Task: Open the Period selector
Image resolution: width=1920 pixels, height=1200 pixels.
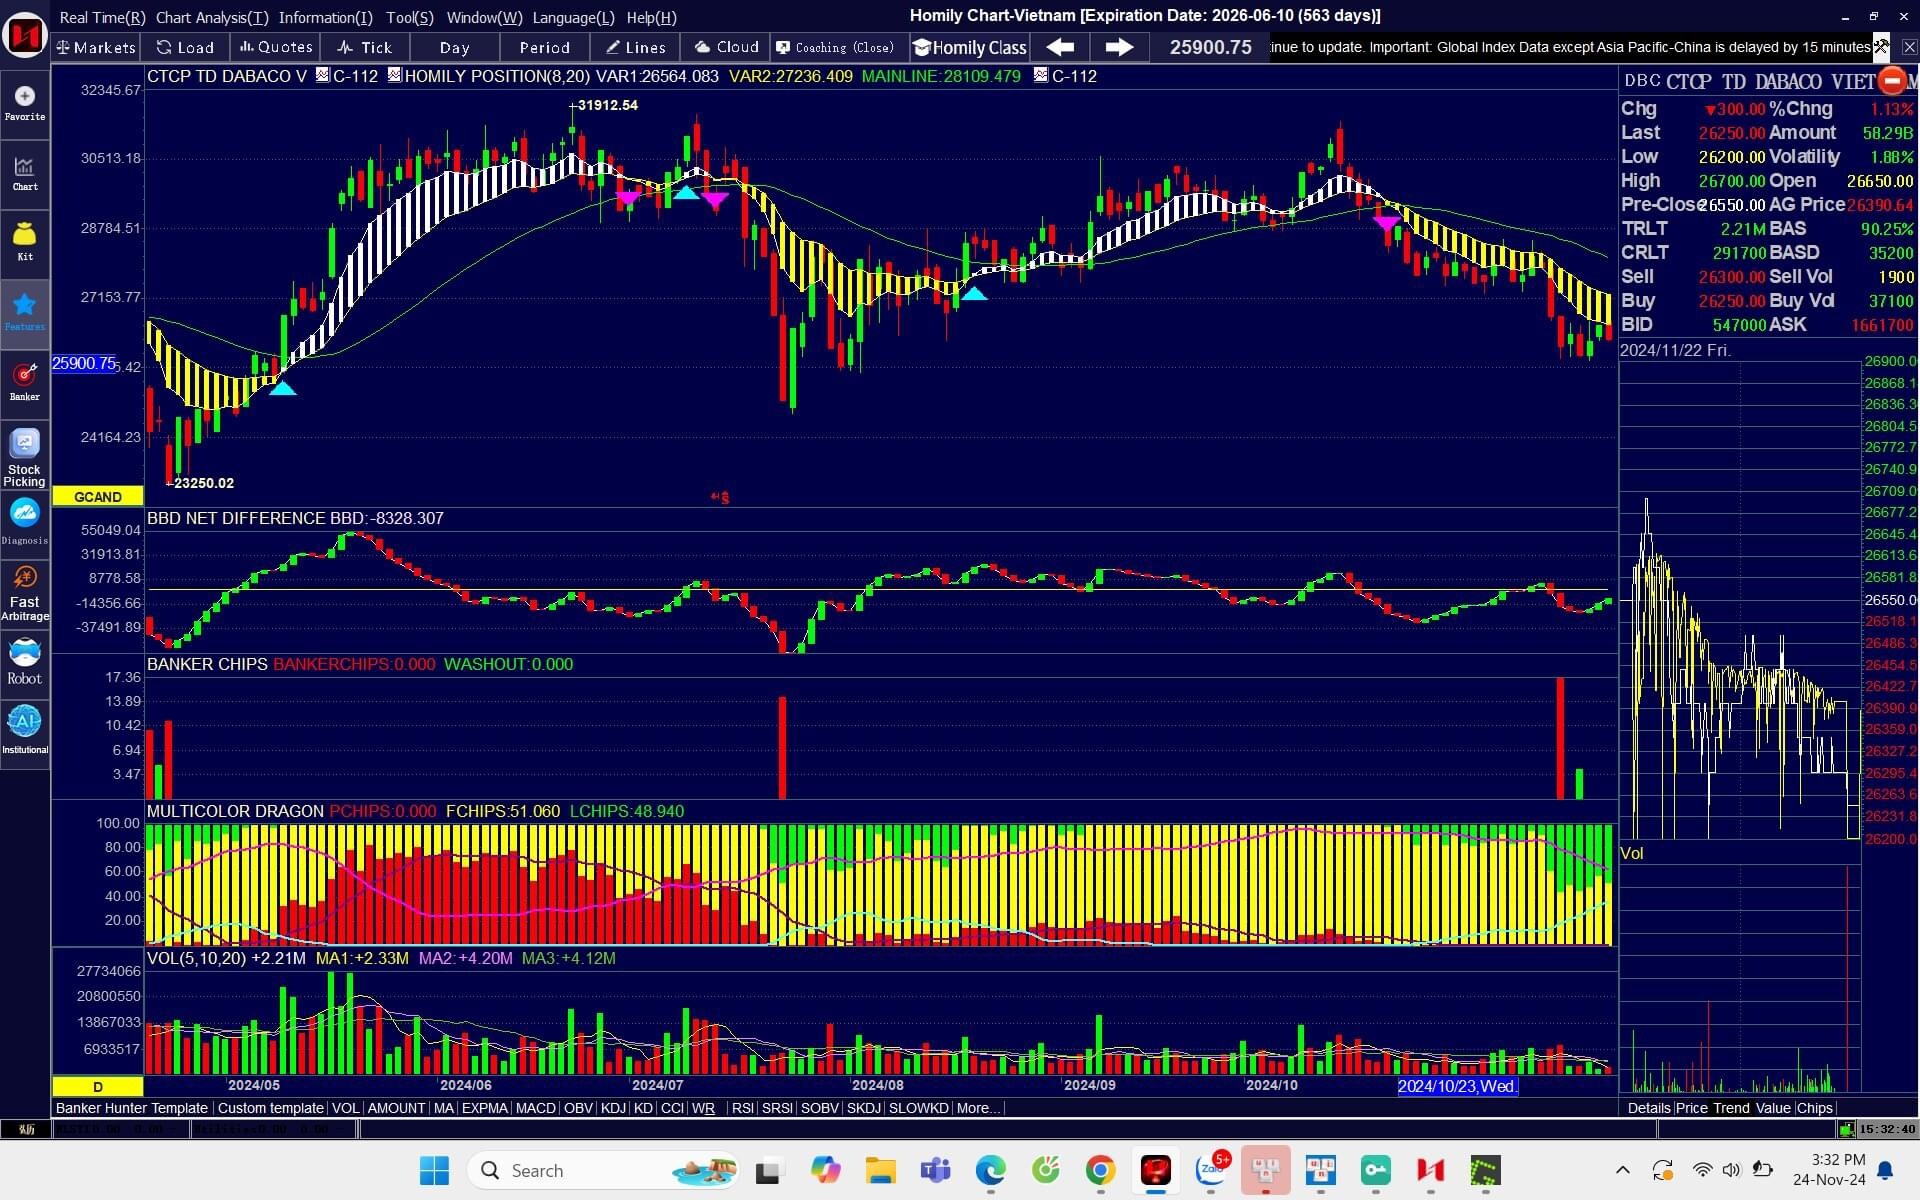Action: click(x=545, y=47)
